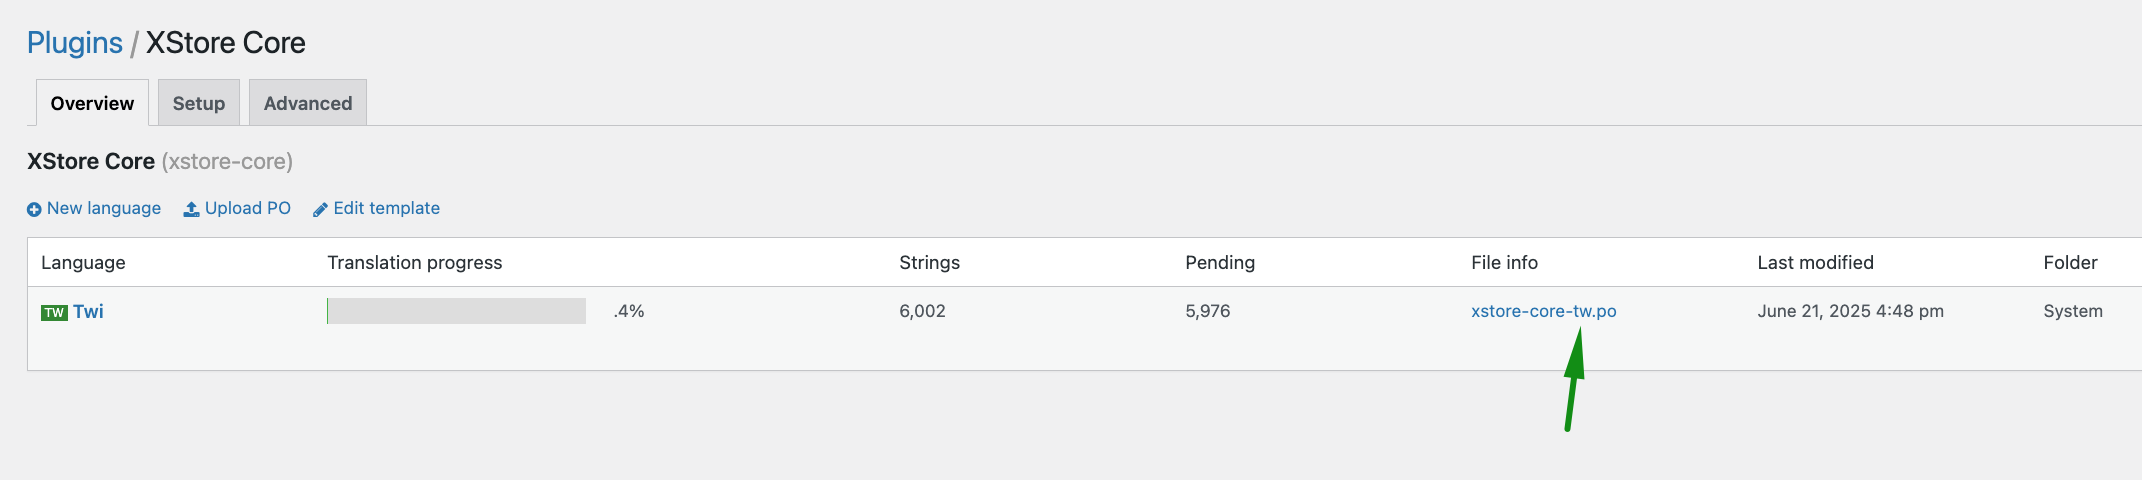This screenshot has height=480, width=2142.
Task: Switch to the Setup tab
Action: [x=199, y=103]
